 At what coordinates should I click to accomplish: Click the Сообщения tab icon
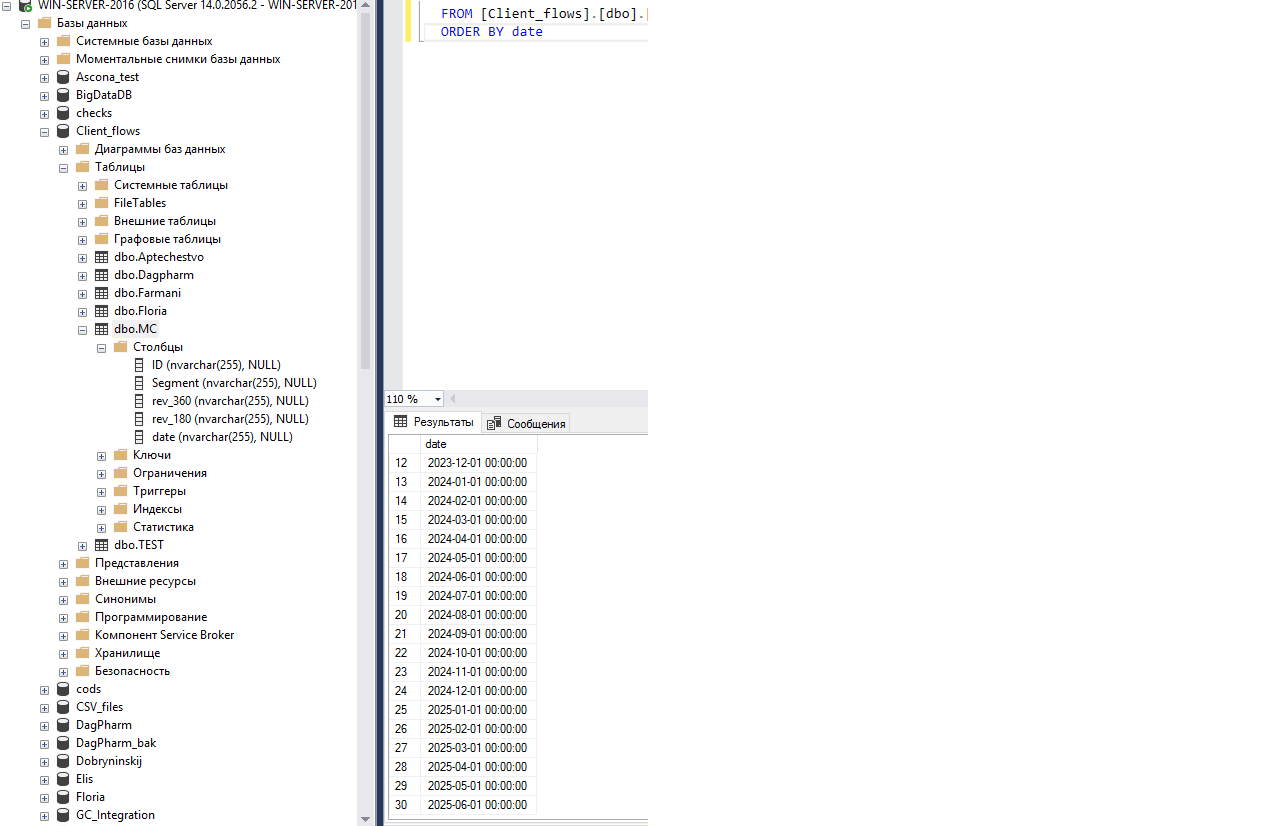tap(493, 423)
